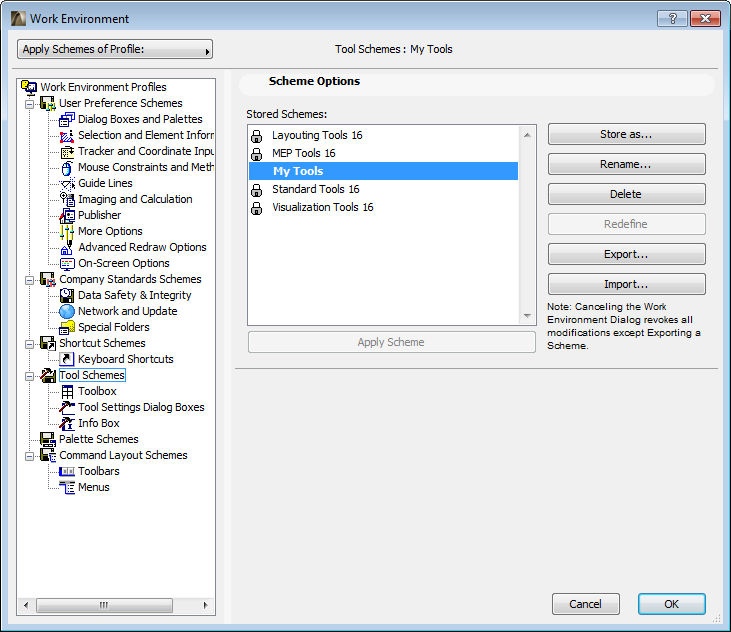Select Guide Lines in the tree

pyautogui.click(x=105, y=183)
